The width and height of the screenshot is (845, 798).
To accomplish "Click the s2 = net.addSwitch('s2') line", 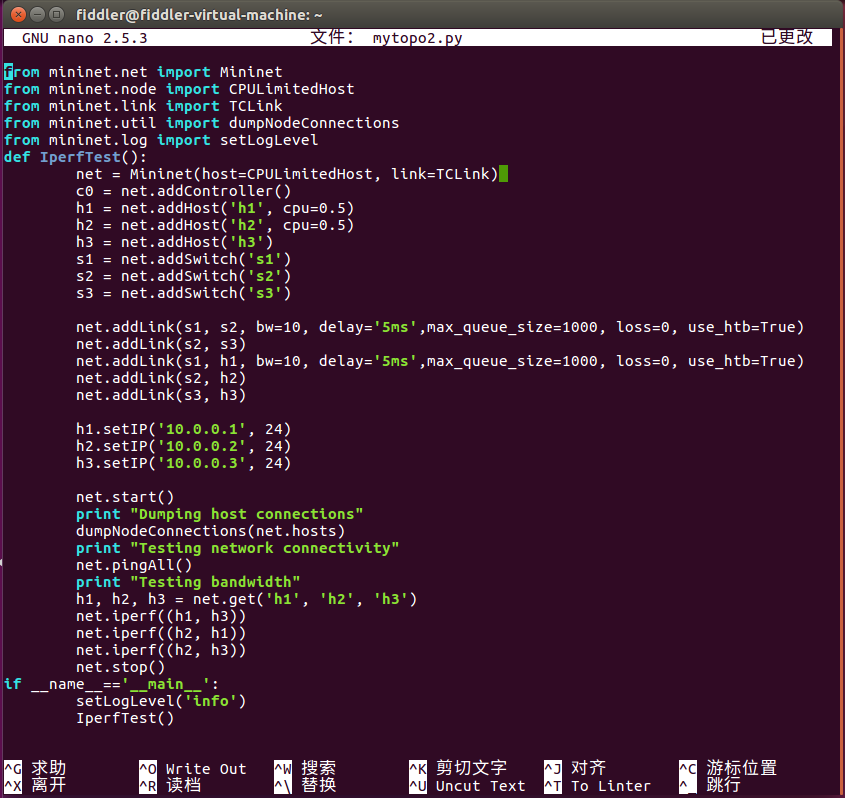I will pyautogui.click(x=183, y=276).
